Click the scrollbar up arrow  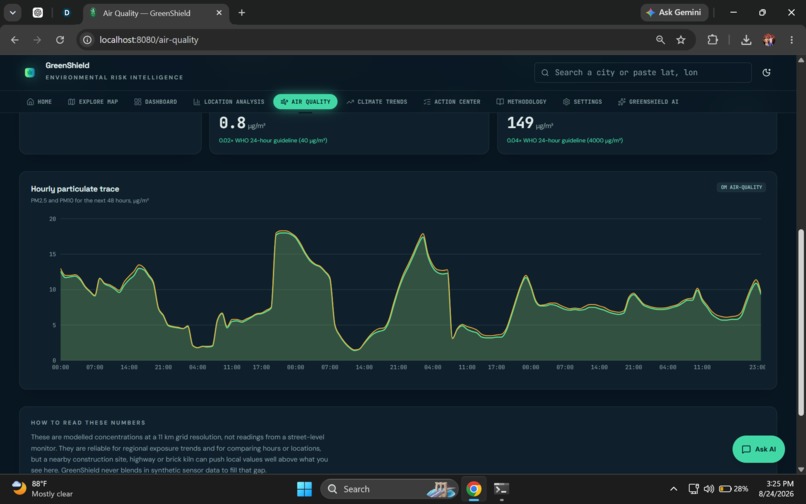click(800, 60)
